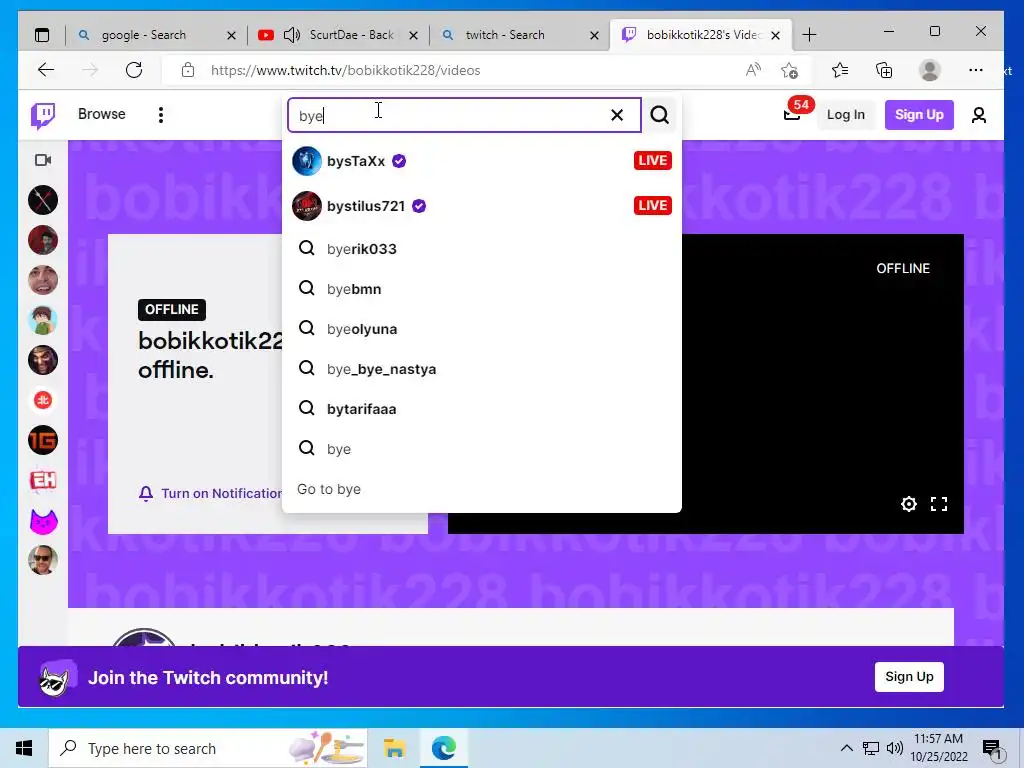Open the pink cat channel avatar in sidebar
The image size is (1024, 768).
43,520
